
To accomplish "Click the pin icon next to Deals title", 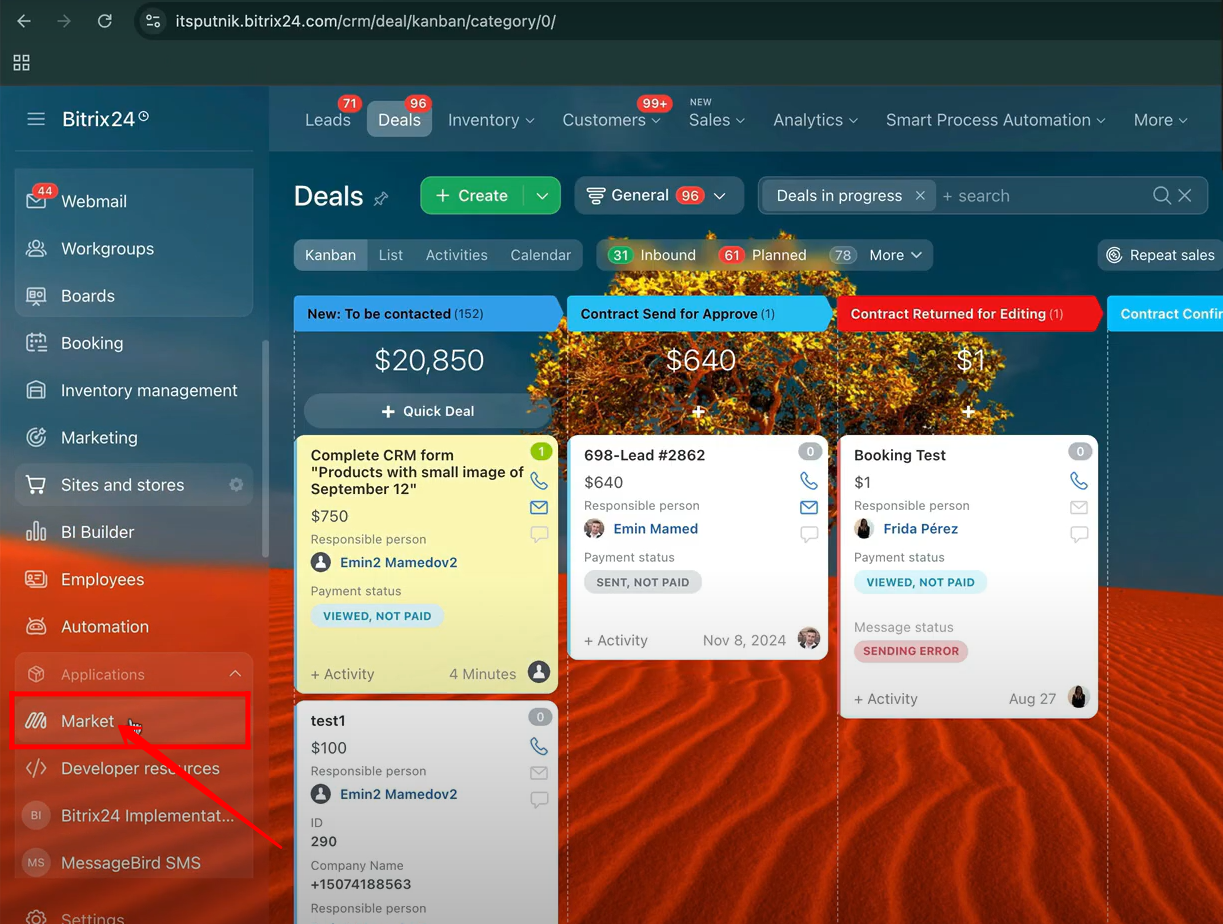I will click(x=381, y=198).
